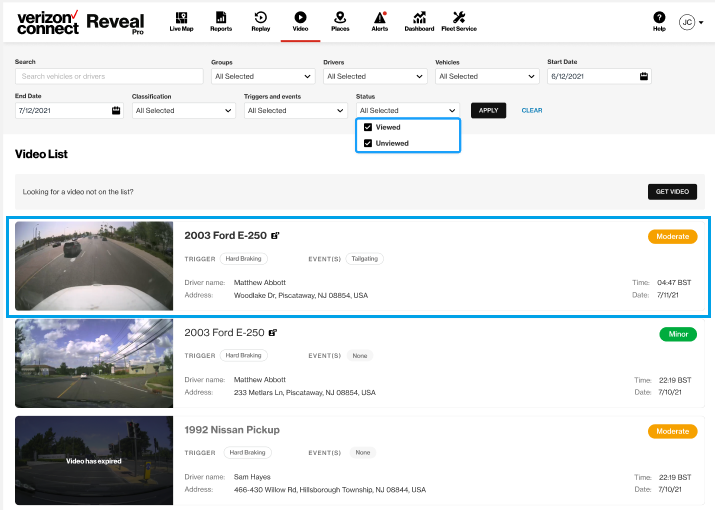Open the Dashboard chart icon
The width and height of the screenshot is (715, 510).
point(420,17)
